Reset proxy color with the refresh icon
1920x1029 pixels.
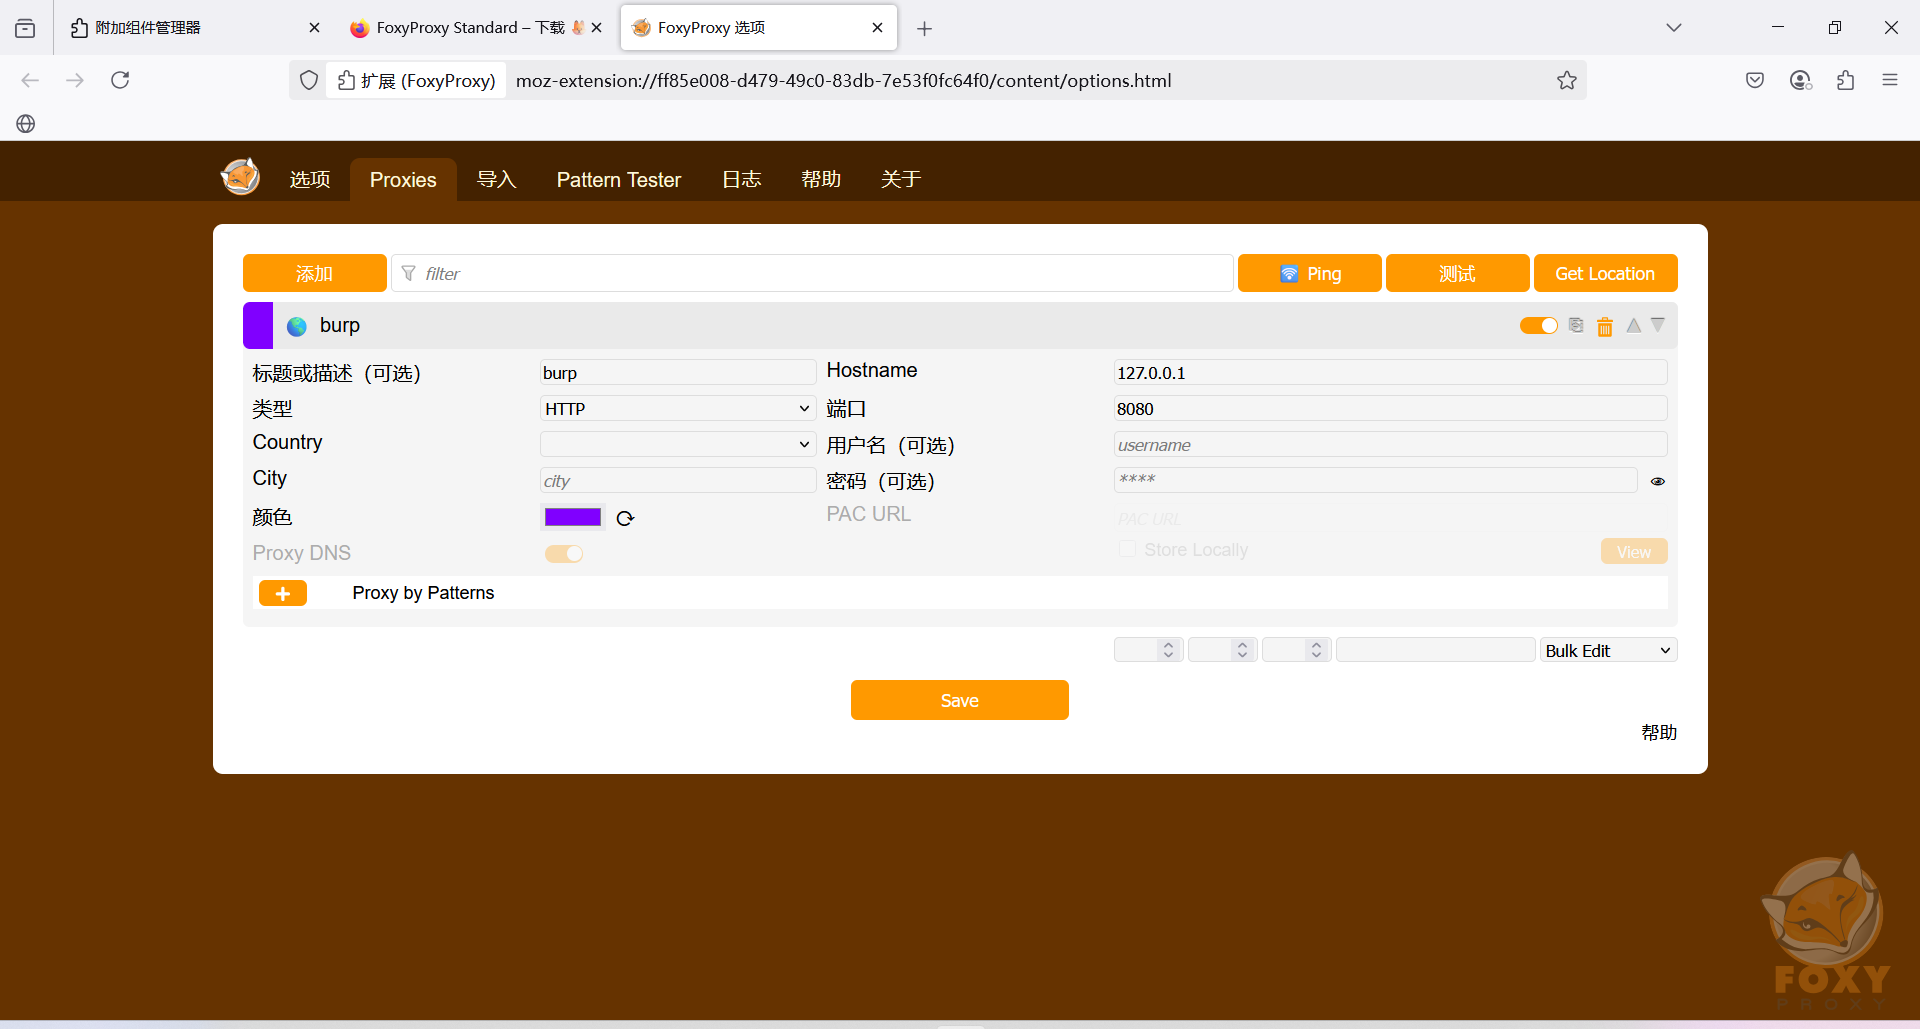[x=625, y=518]
